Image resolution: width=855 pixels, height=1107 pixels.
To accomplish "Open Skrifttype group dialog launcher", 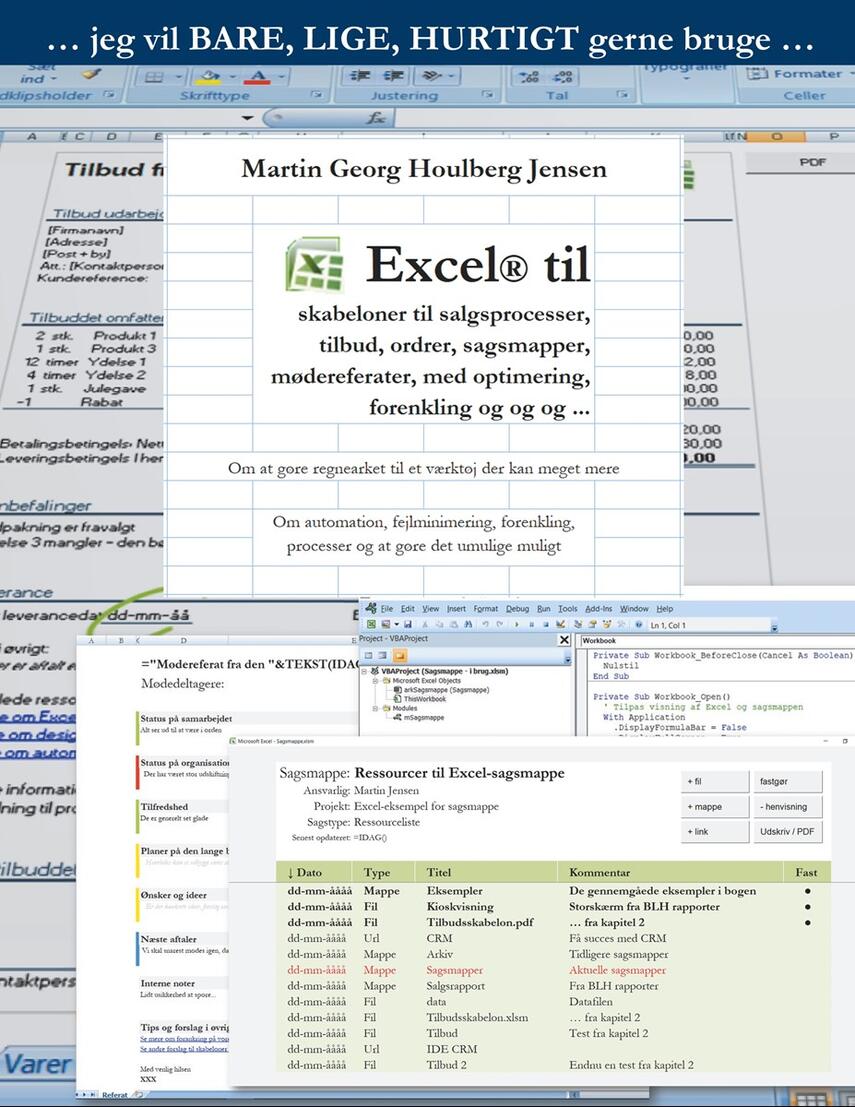I will click(317, 94).
